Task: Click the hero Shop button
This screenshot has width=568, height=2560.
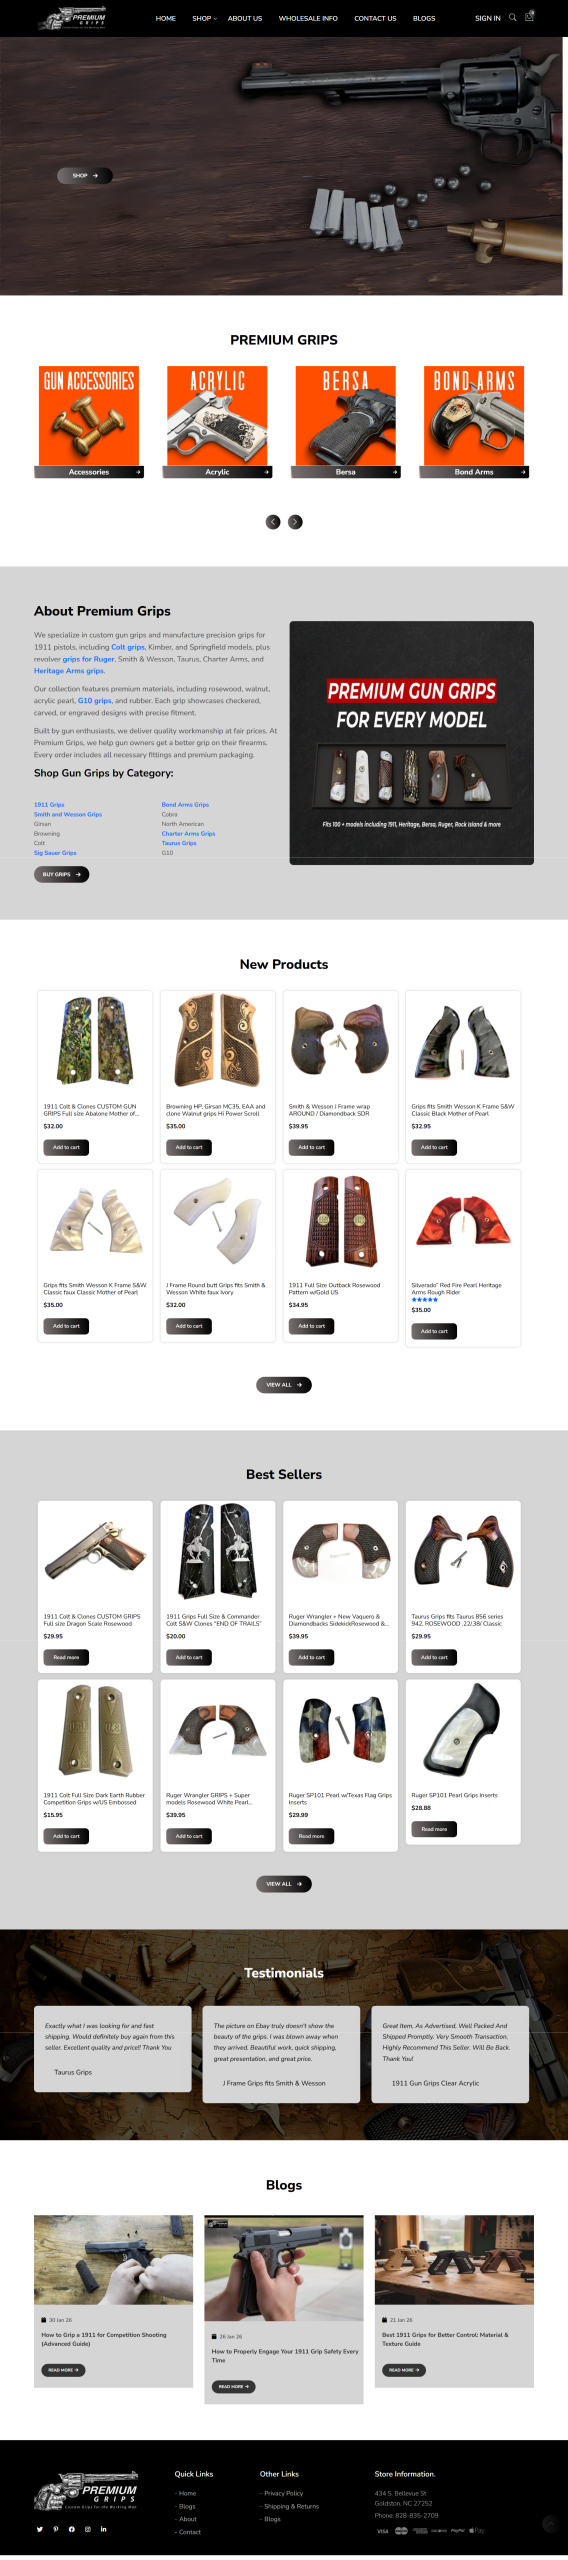Action: [x=85, y=176]
